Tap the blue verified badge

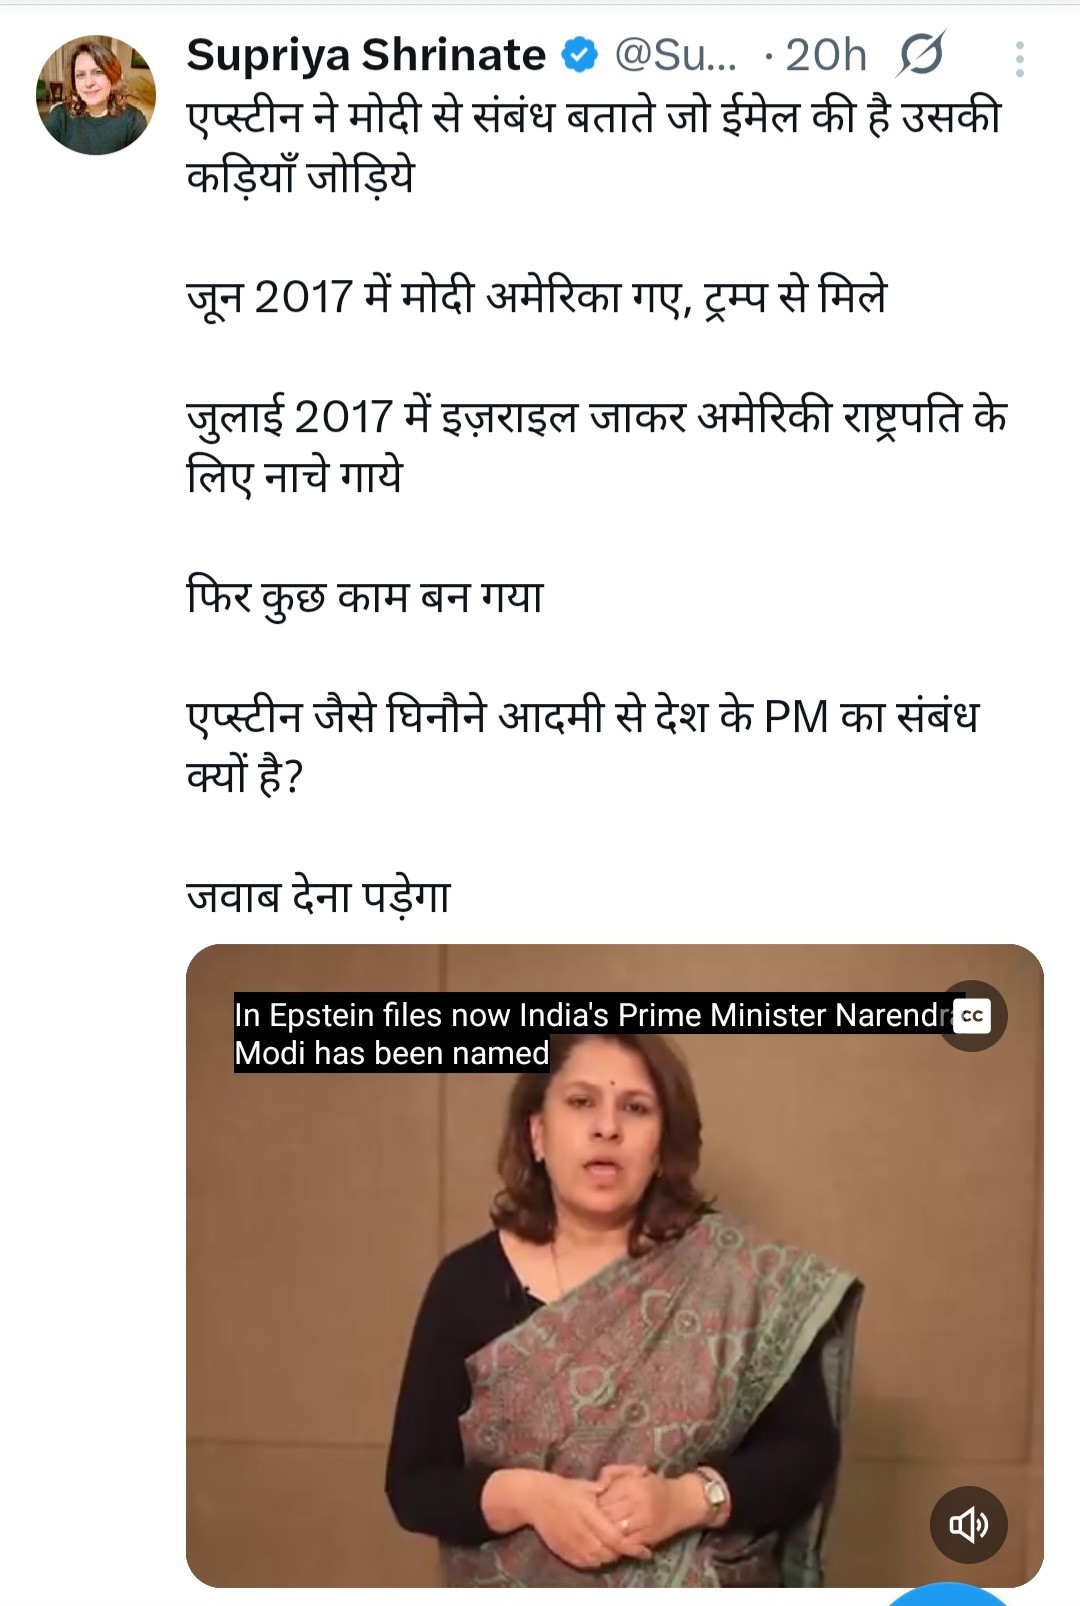(x=580, y=55)
